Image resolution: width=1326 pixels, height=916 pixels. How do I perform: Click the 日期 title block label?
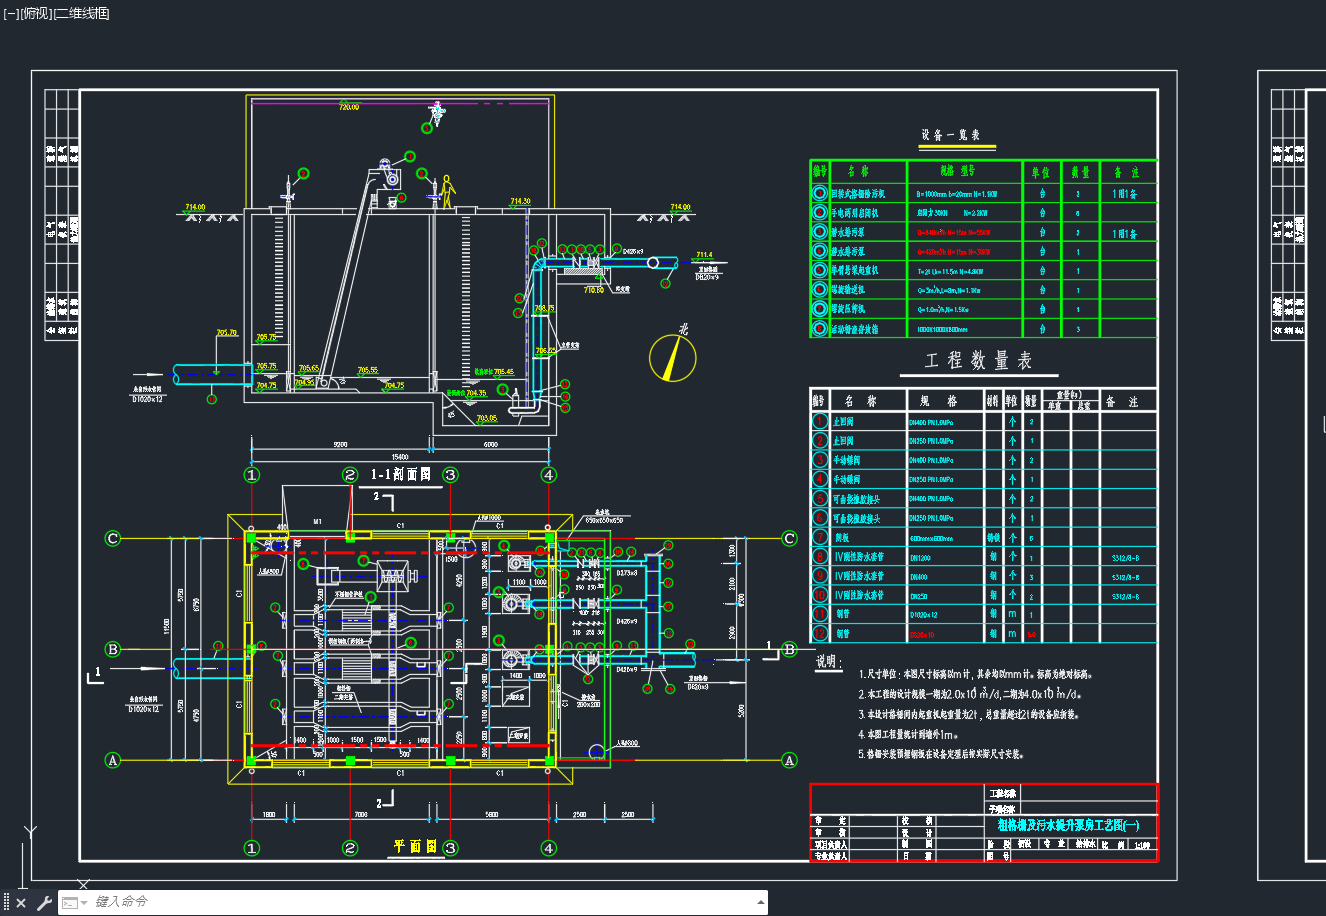[x=915, y=856]
